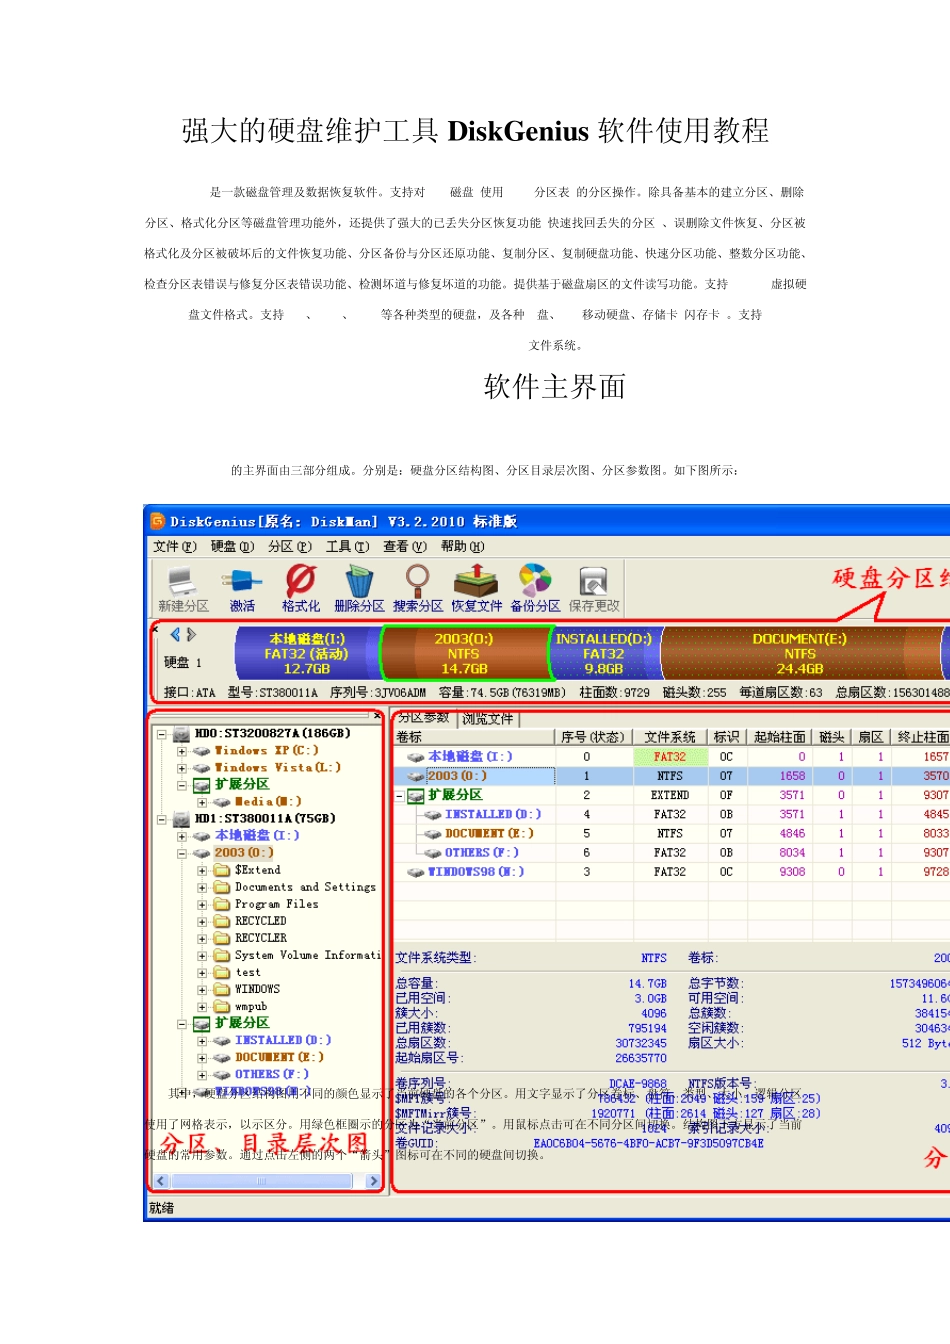Expand the Windows Vista (L:) tree node
Screen dimensions: 950x1344
182,768
